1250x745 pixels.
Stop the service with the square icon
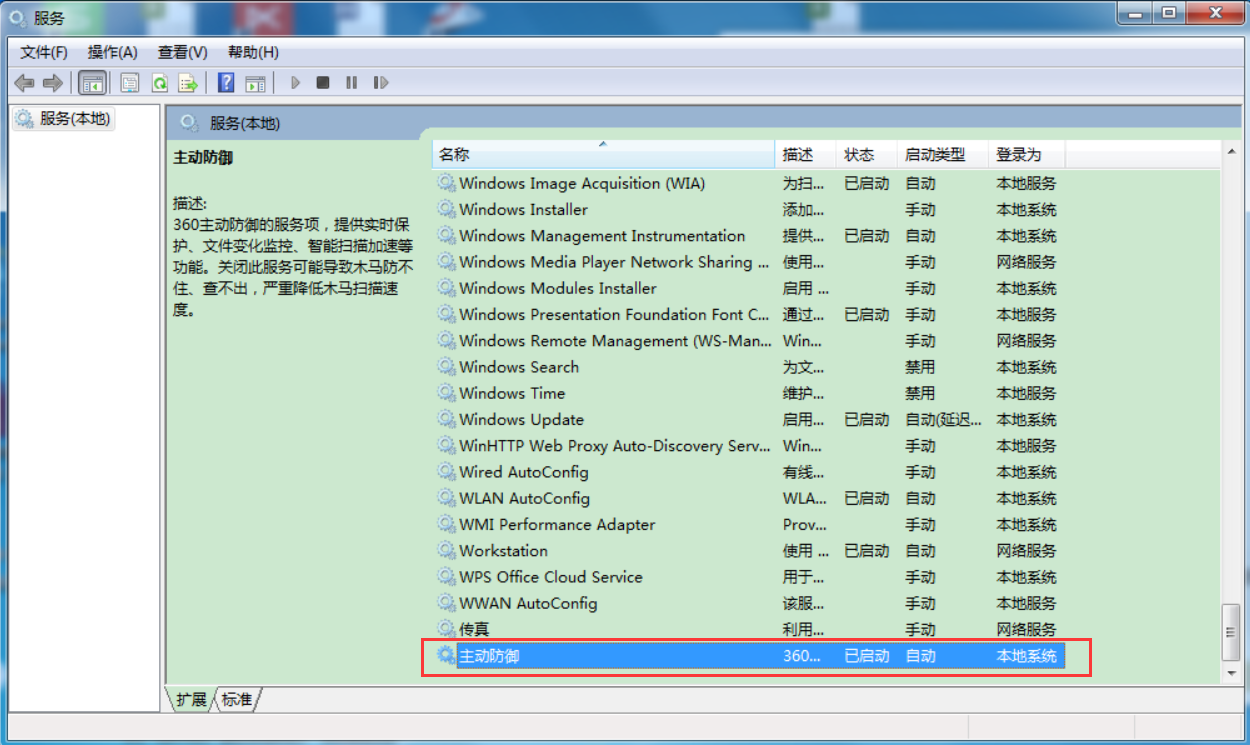point(323,83)
